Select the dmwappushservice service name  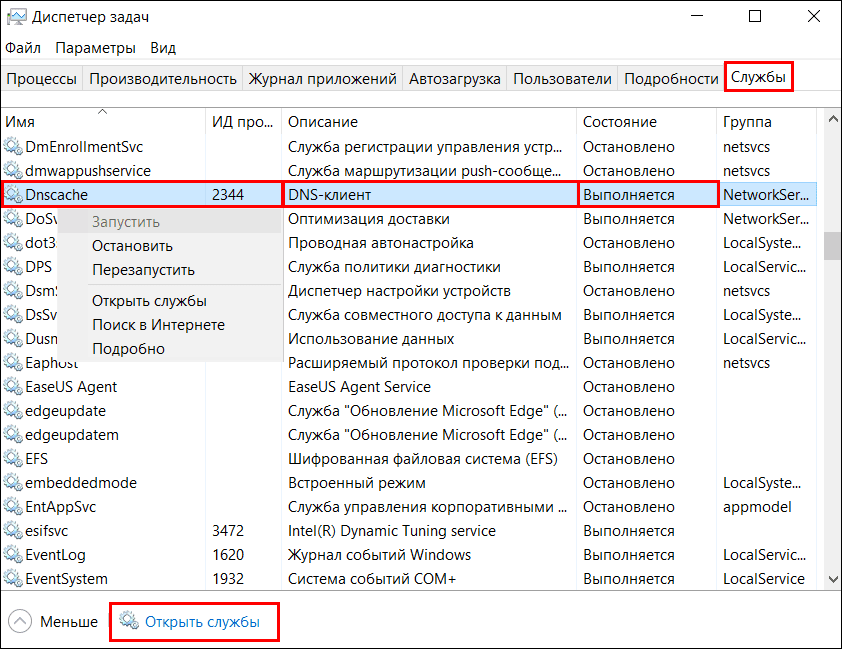click(88, 171)
